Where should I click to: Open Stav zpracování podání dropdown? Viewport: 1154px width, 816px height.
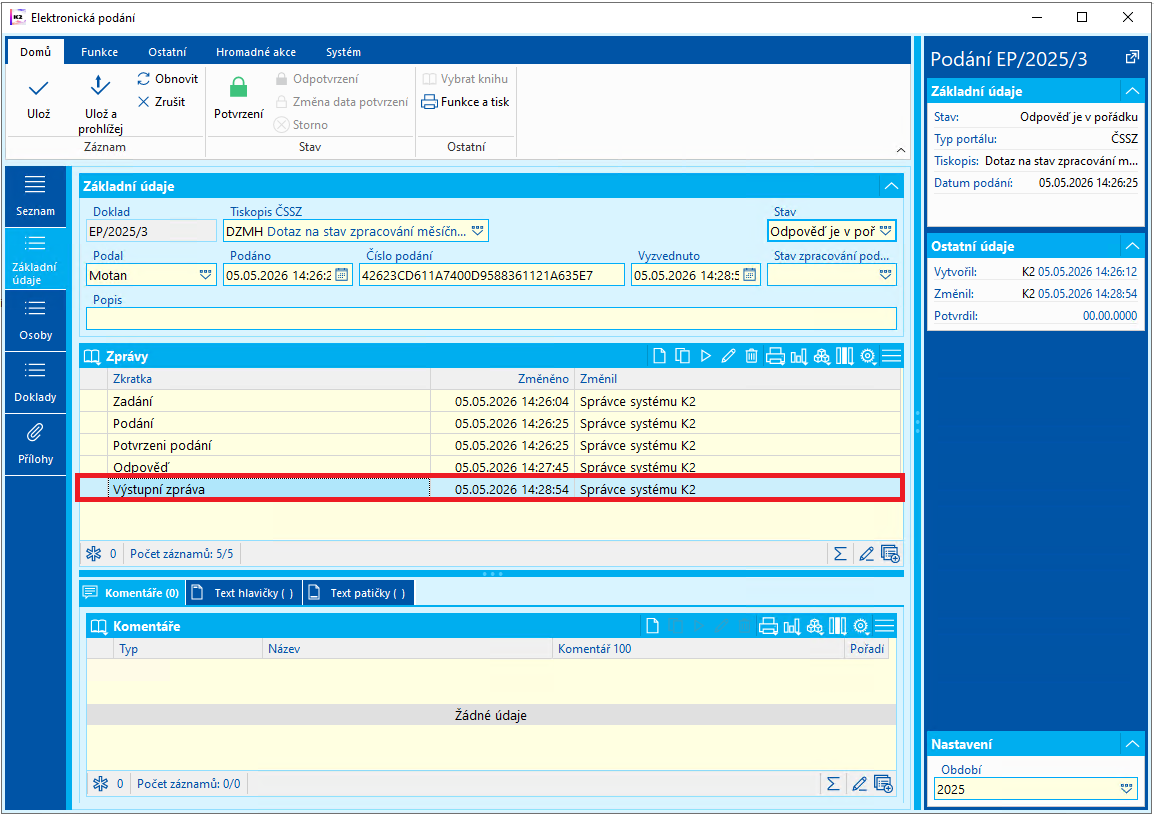(885, 275)
